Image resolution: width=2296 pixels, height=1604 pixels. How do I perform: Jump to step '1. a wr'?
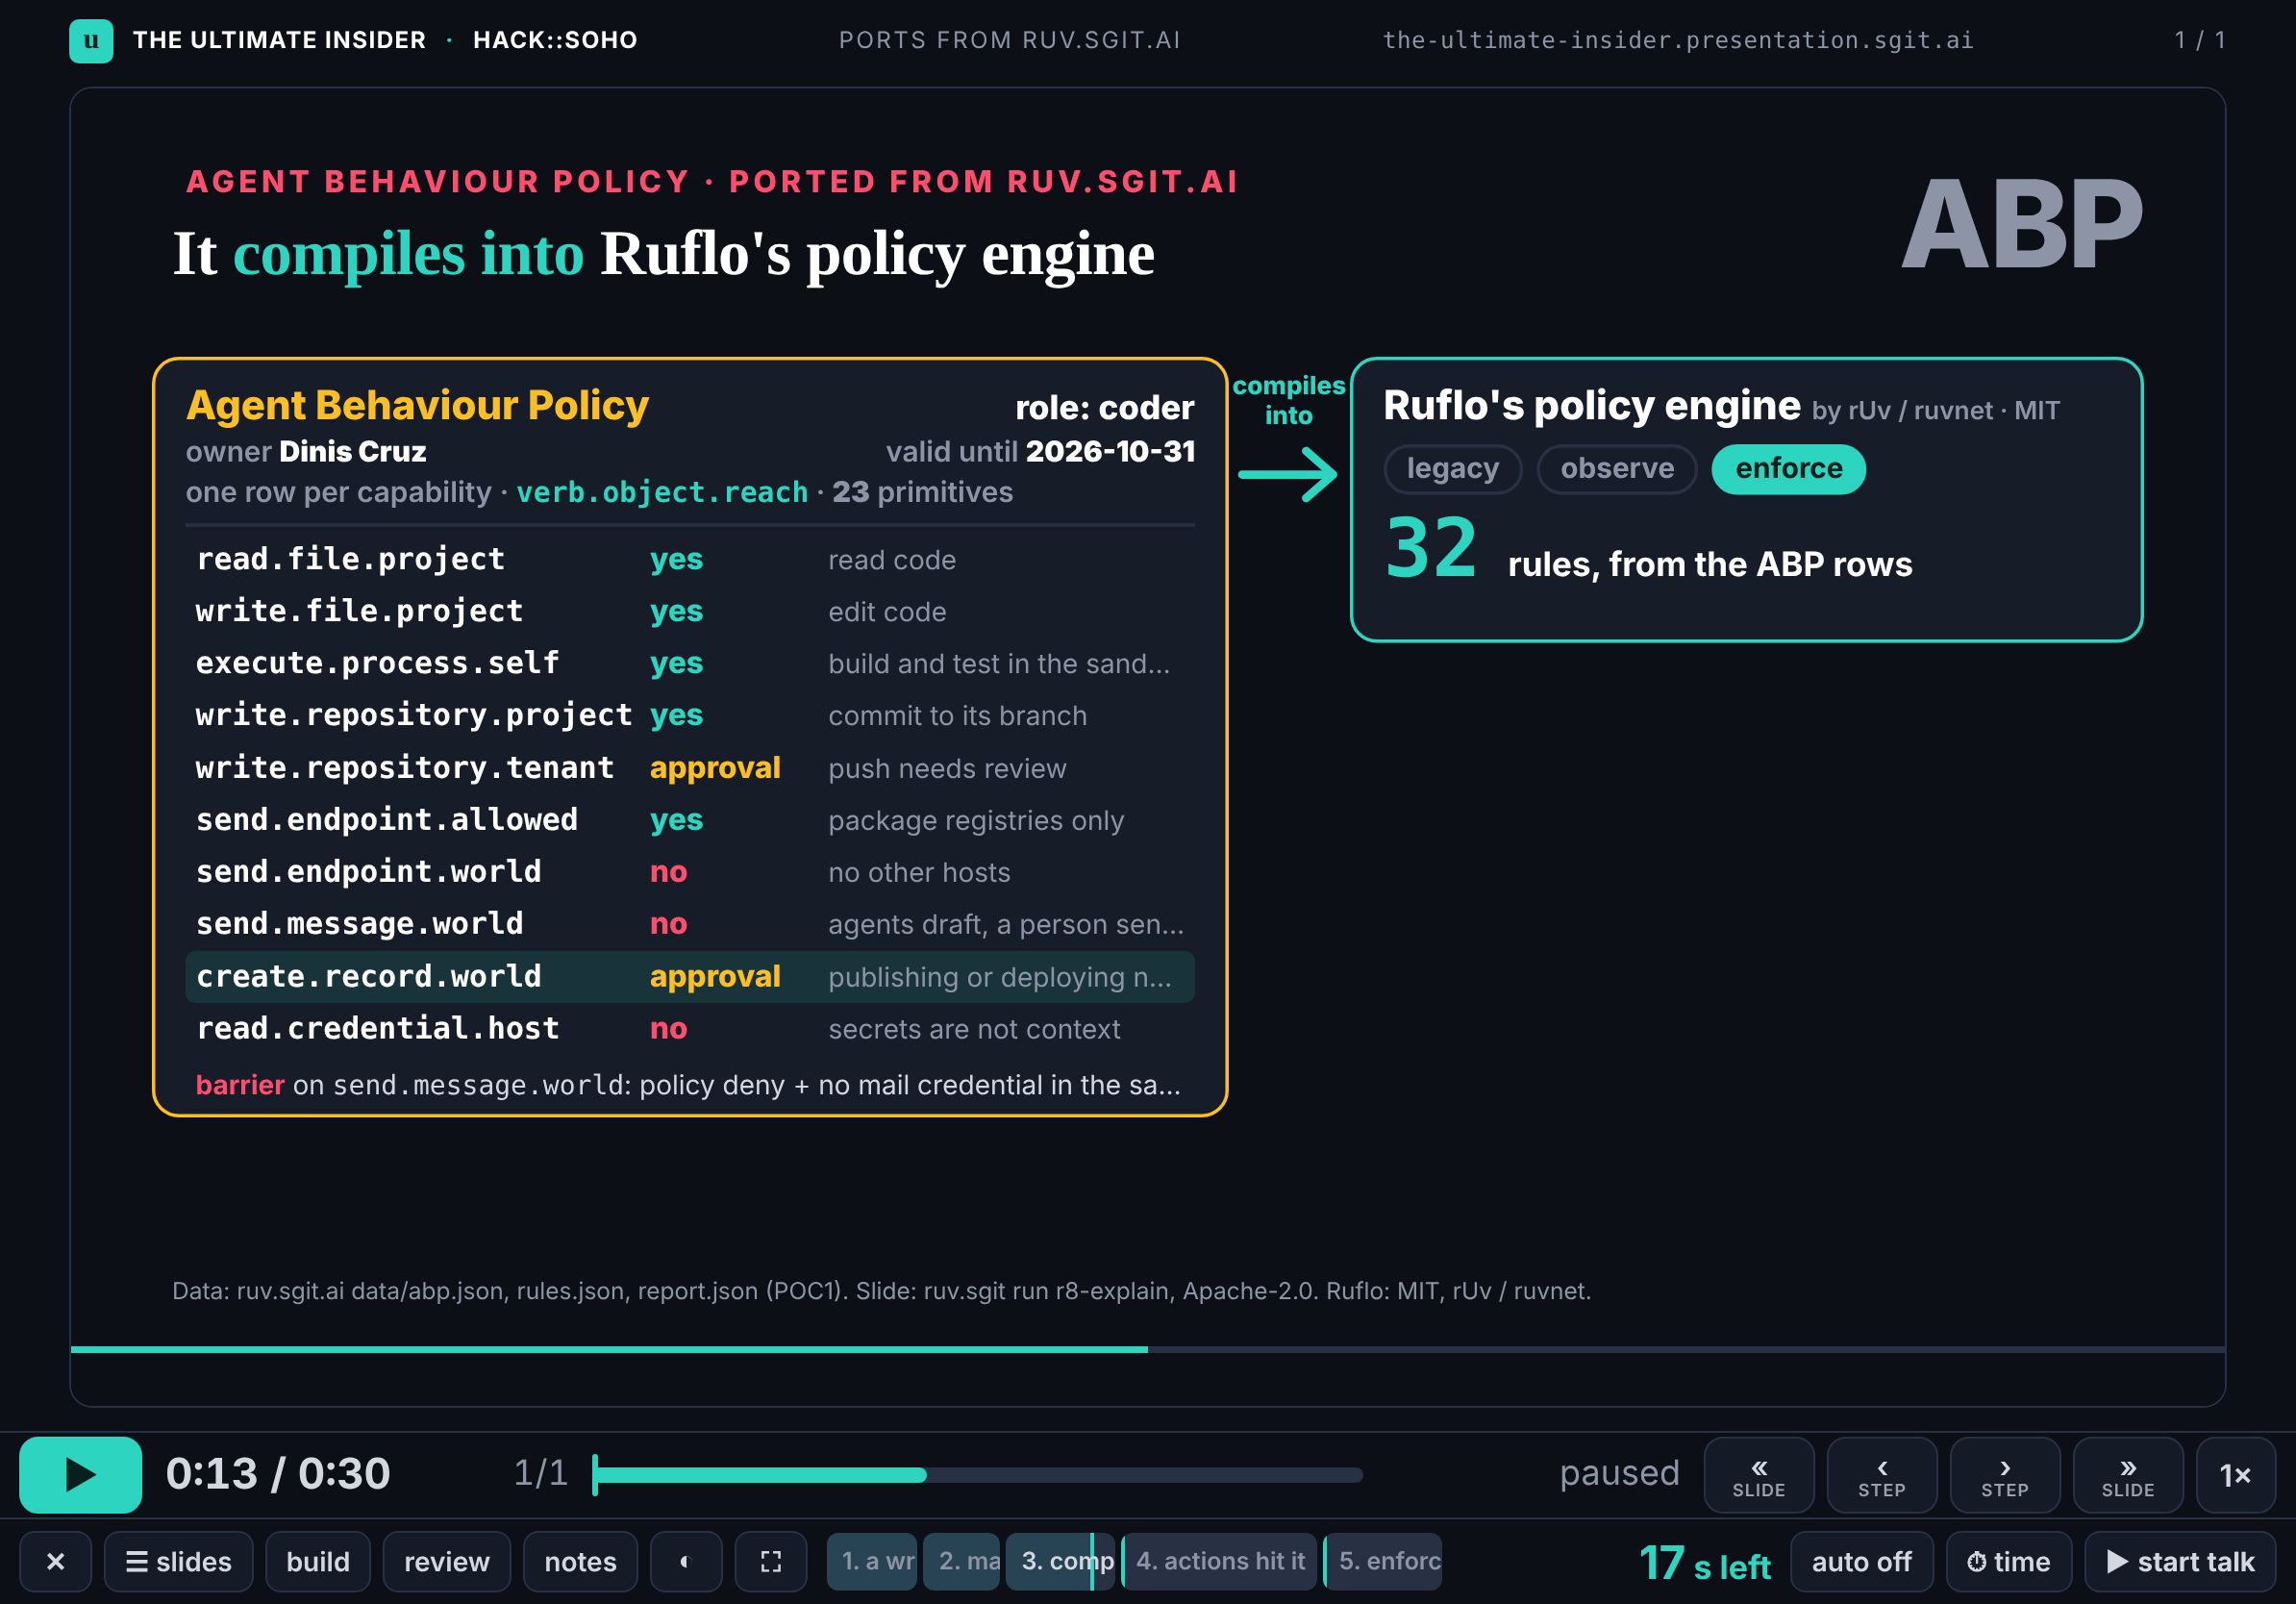(873, 1561)
